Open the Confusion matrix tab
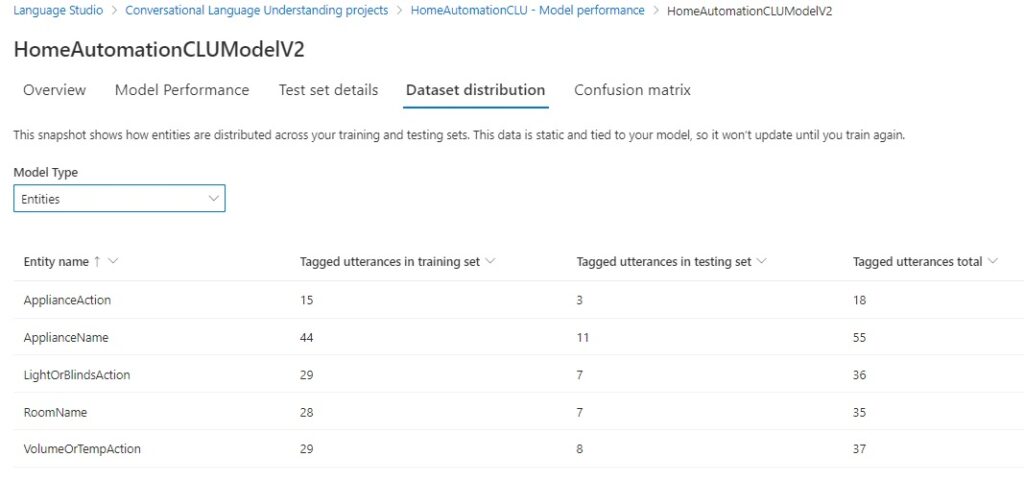Viewport: 1024px width, 481px height. pos(632,90)
